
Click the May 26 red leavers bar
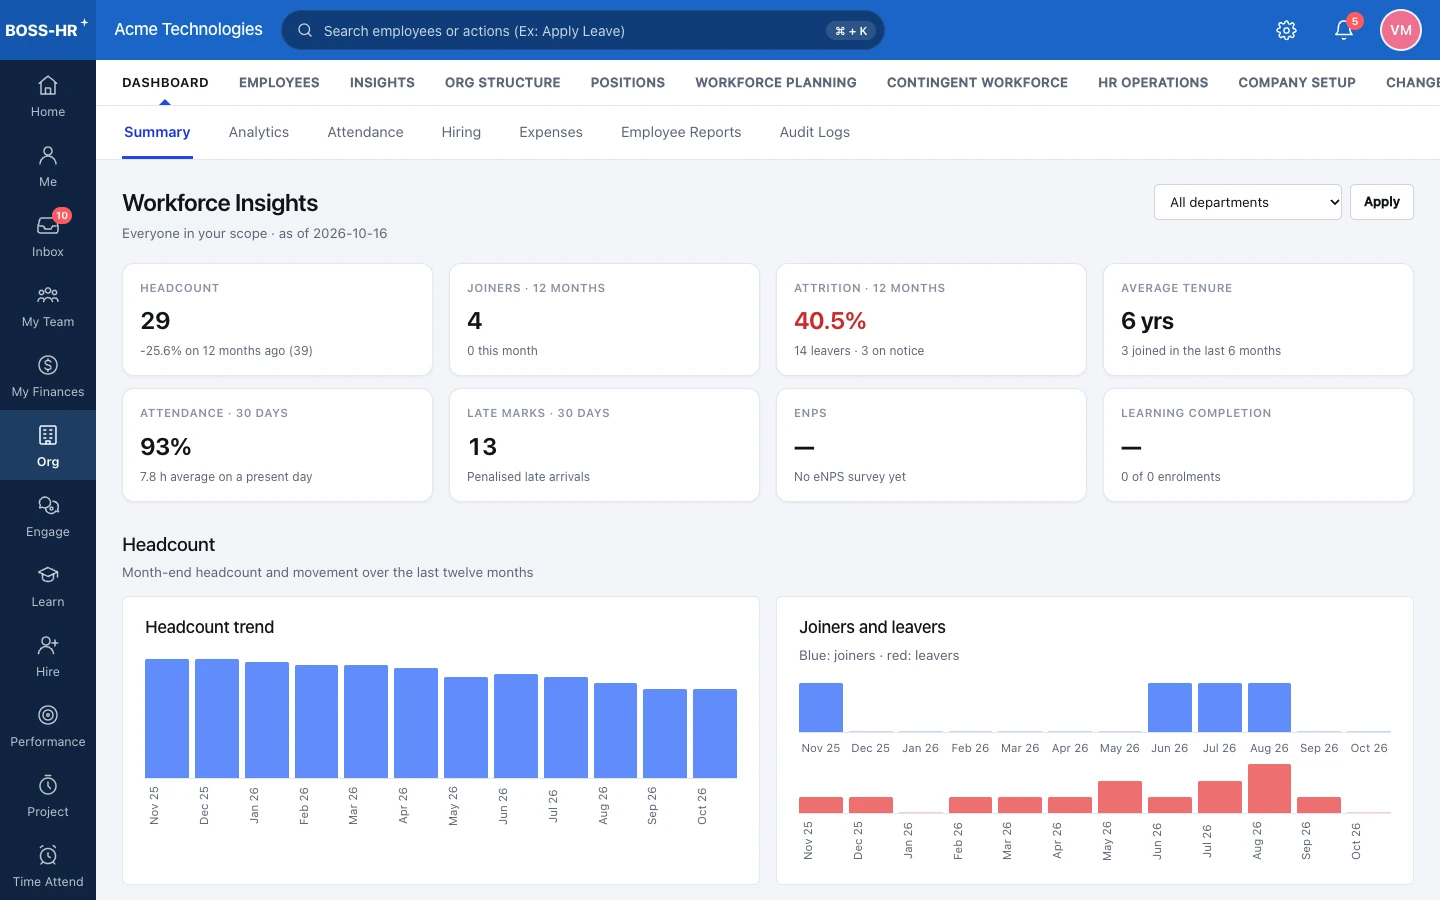tap(1120, 797)
